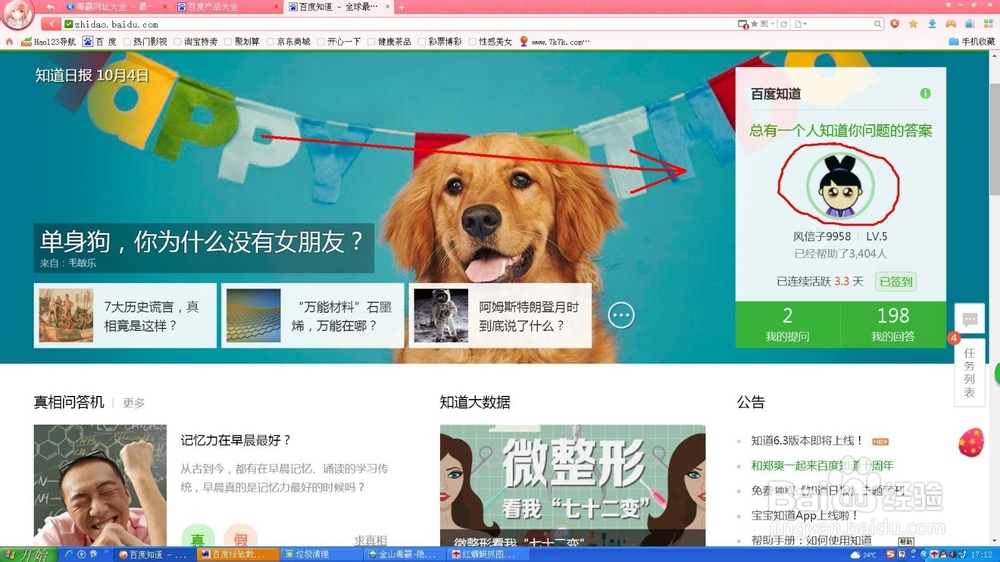Click the round three-dots more button
The height and width of the screenshot is (562, 1000).
621,315
